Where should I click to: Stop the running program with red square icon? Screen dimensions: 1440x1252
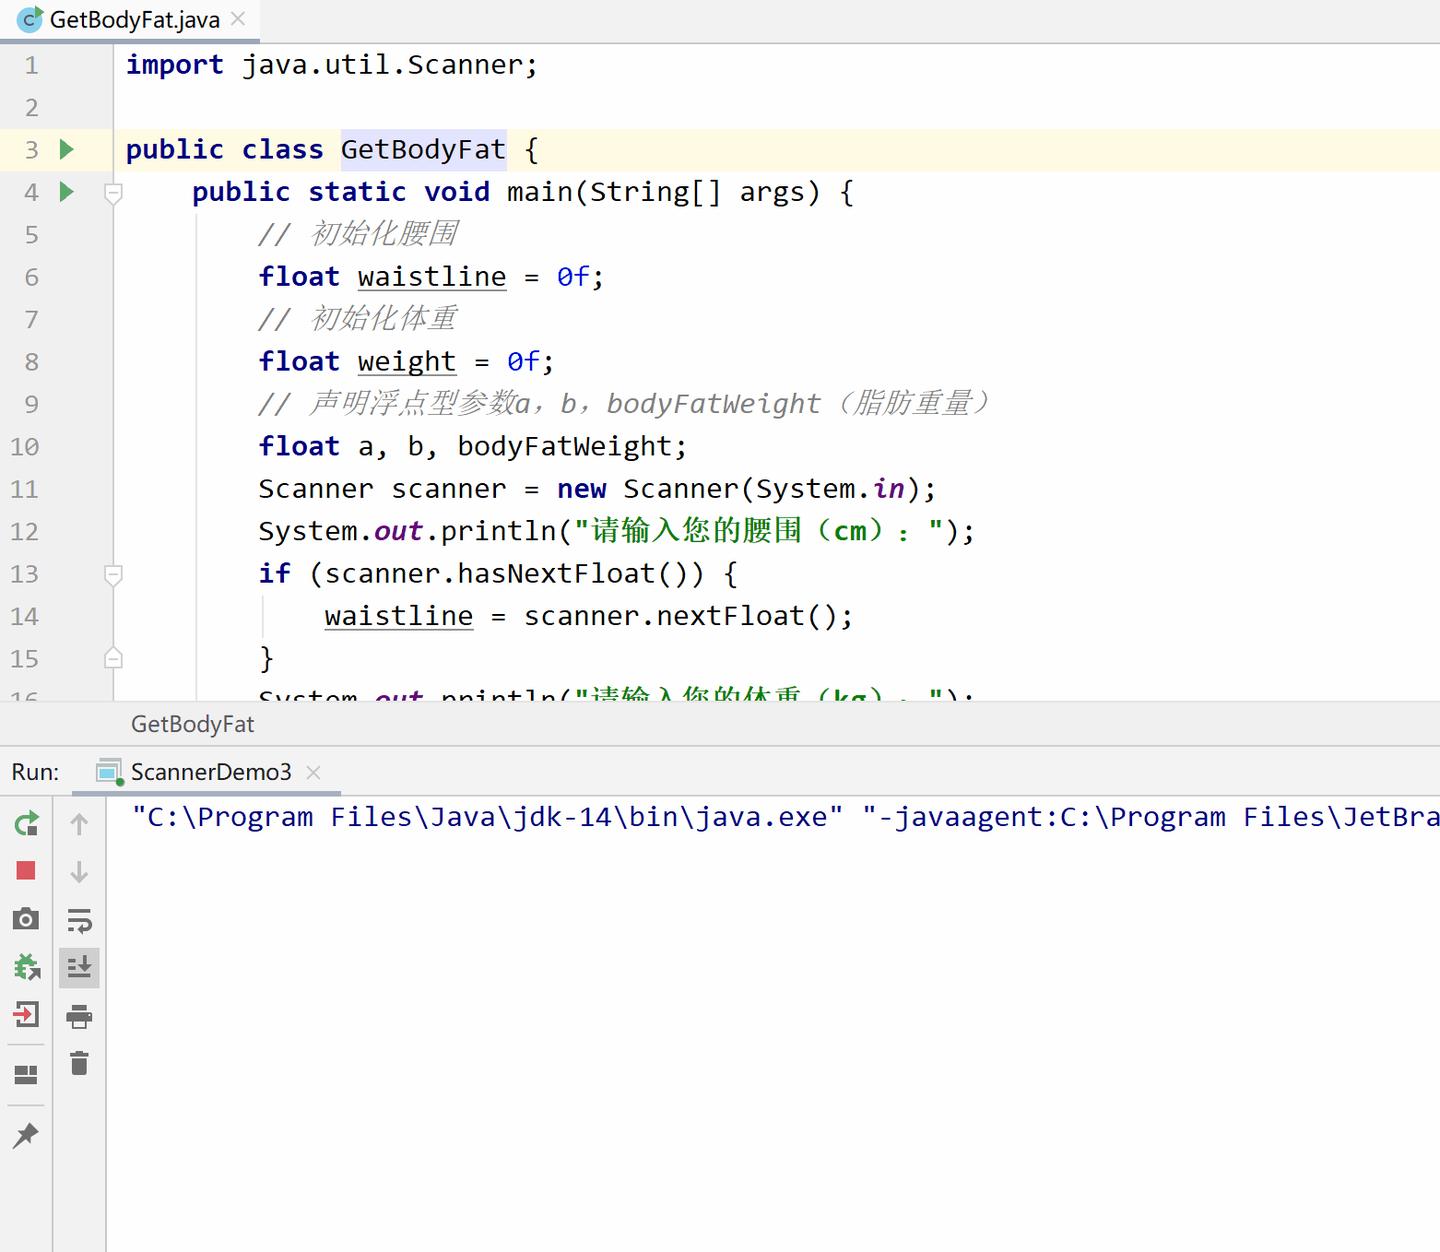[27, 870]
